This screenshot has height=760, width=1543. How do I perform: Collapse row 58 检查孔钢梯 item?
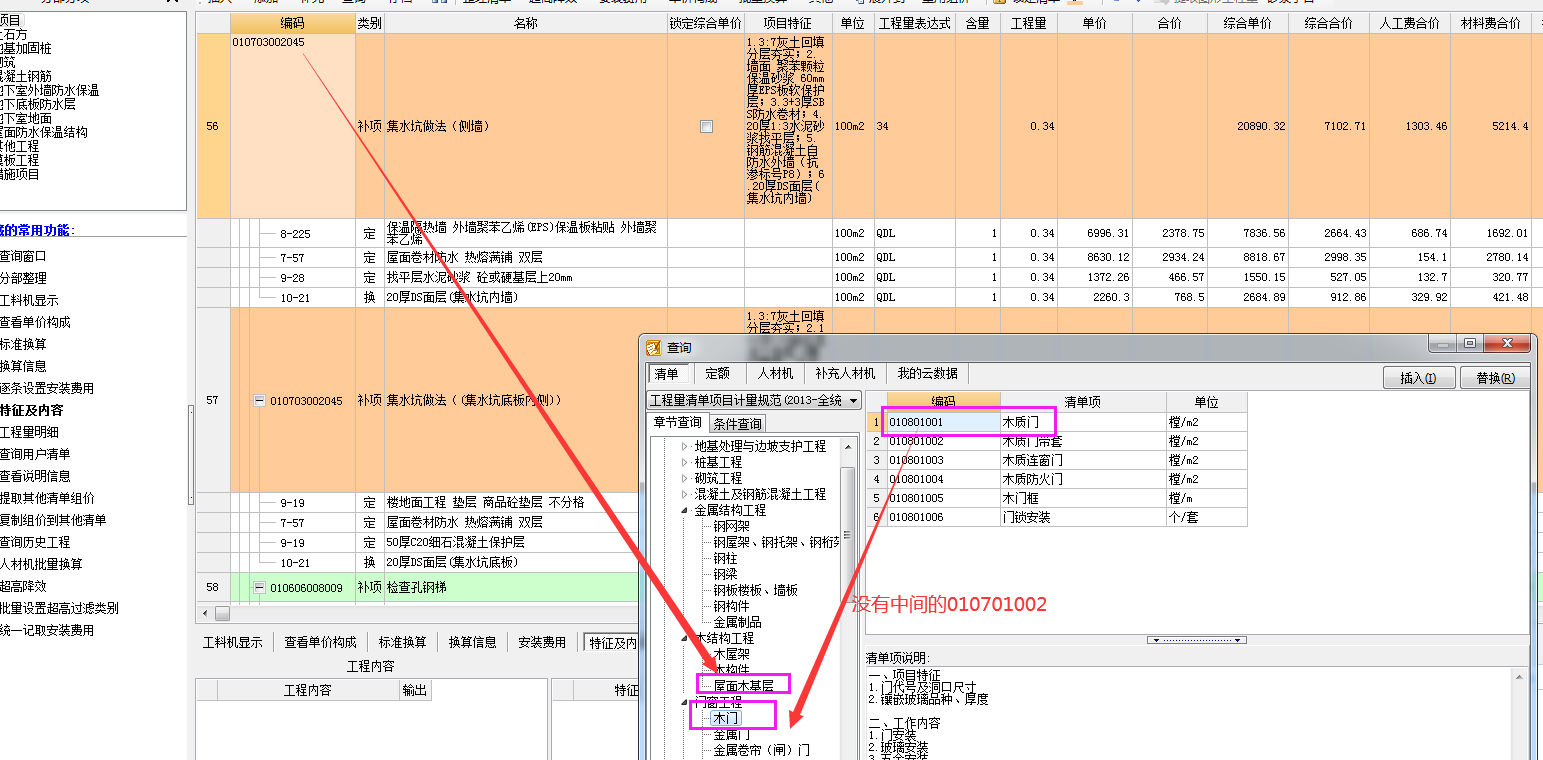point(259,588)
